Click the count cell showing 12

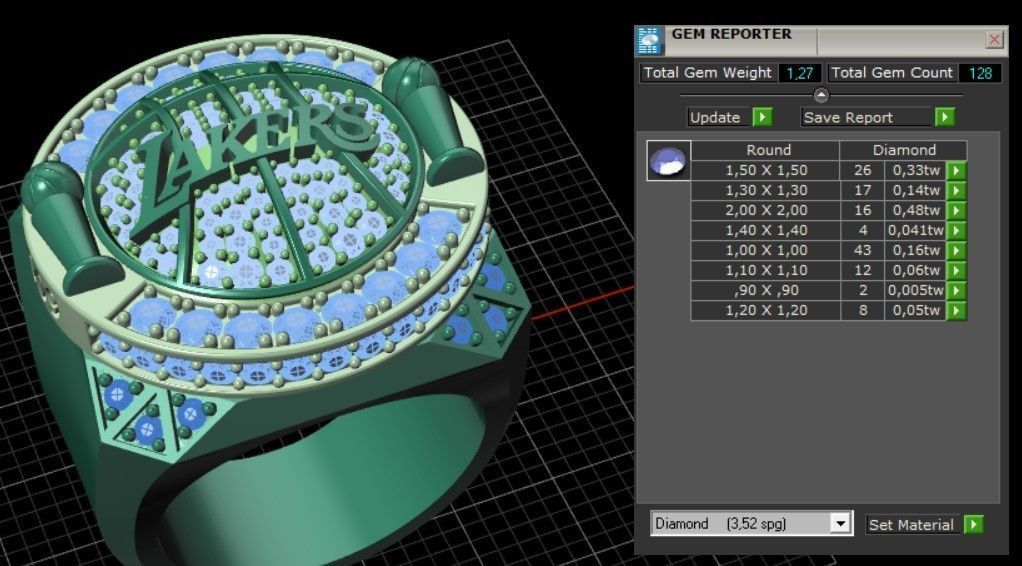pos(862,271)
